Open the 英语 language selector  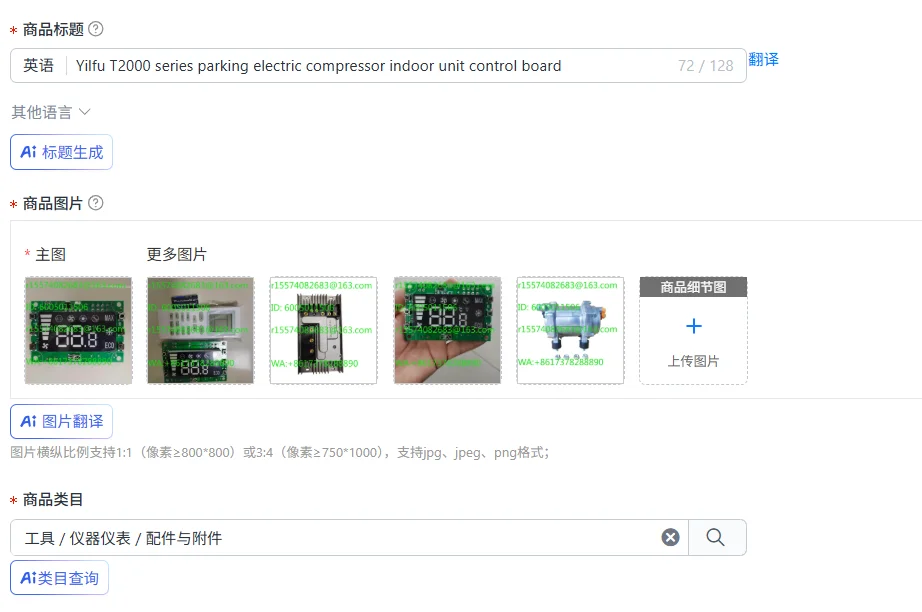[x=38, y=65]
